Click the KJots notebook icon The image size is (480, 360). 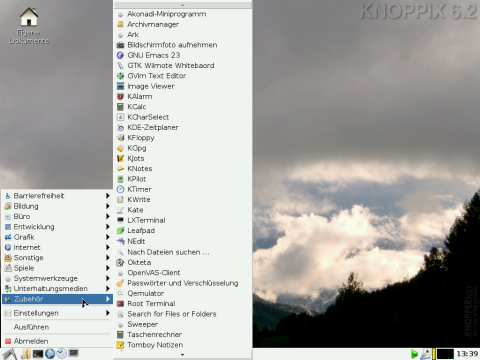coord(120,158)
